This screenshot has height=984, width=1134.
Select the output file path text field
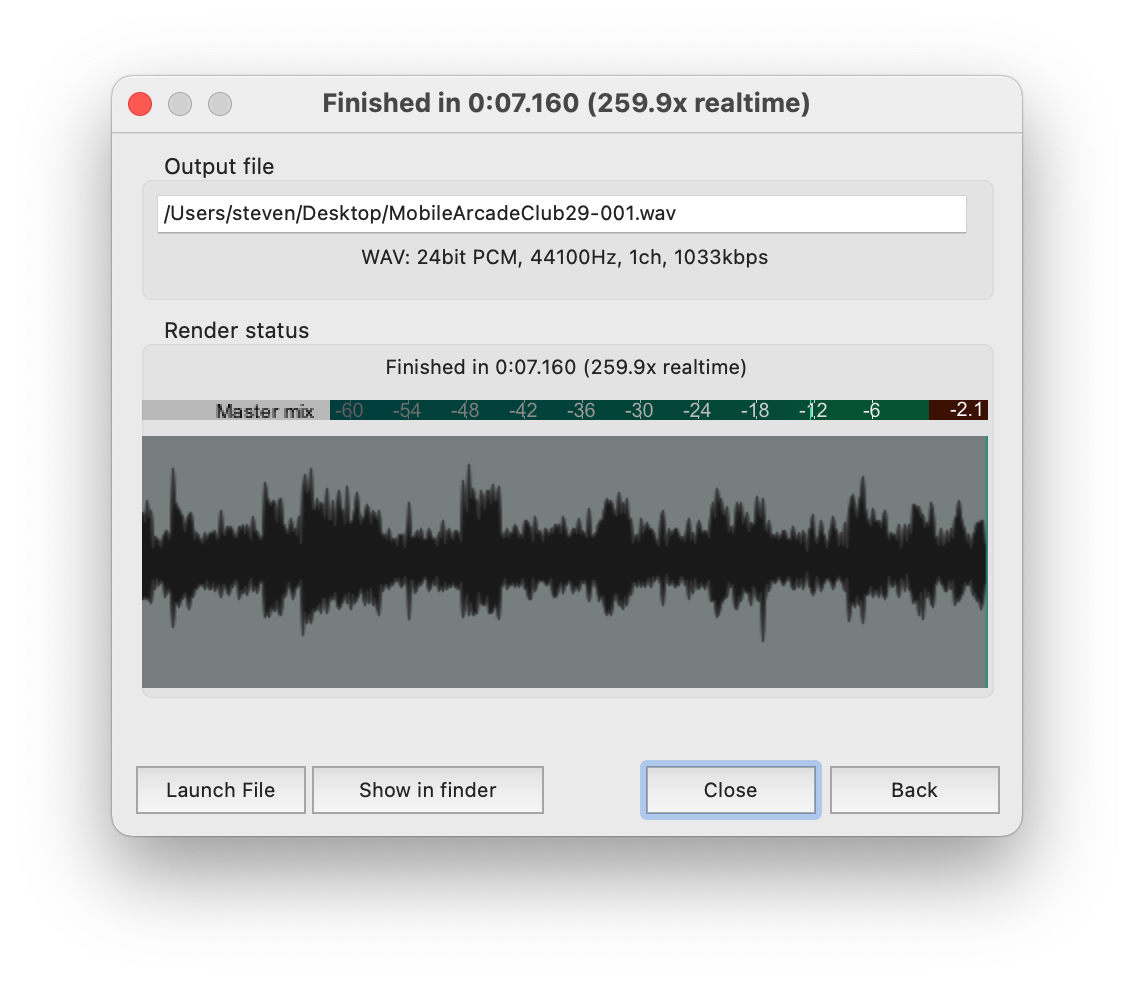point(565,213)
